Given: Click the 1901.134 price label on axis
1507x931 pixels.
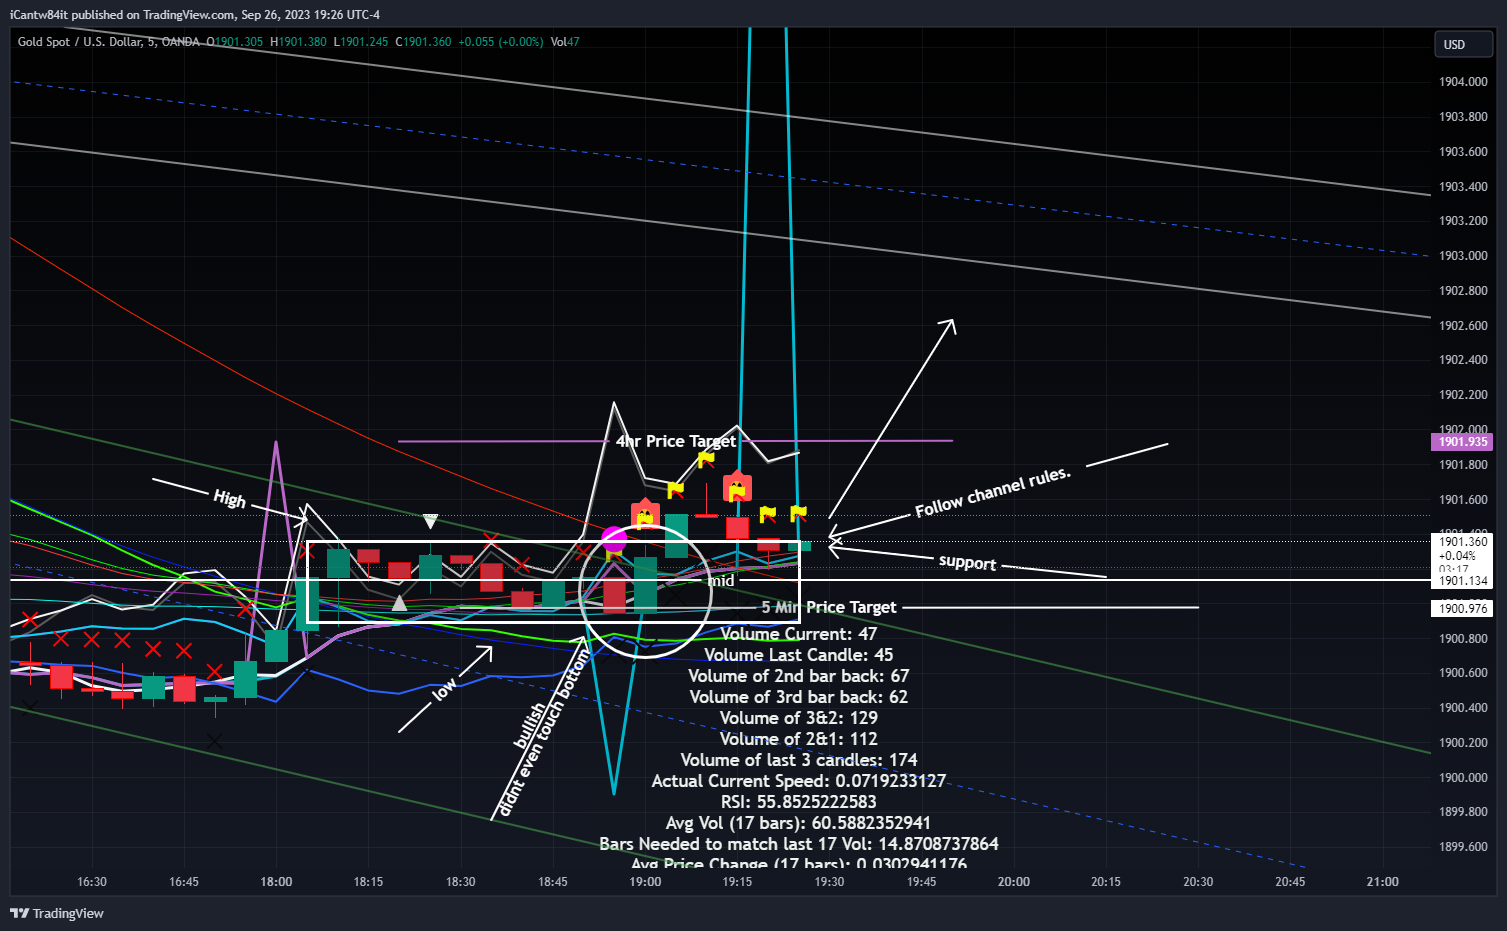Looking at the screenshot, I should [x=1463, y=581].
